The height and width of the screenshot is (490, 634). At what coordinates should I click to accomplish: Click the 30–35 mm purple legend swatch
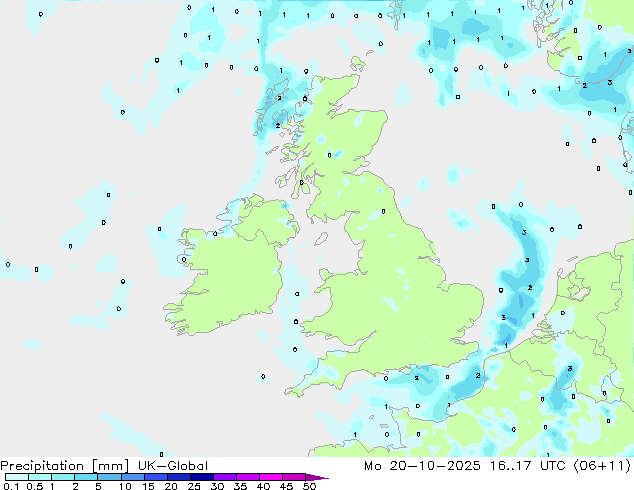click(224, 477)
